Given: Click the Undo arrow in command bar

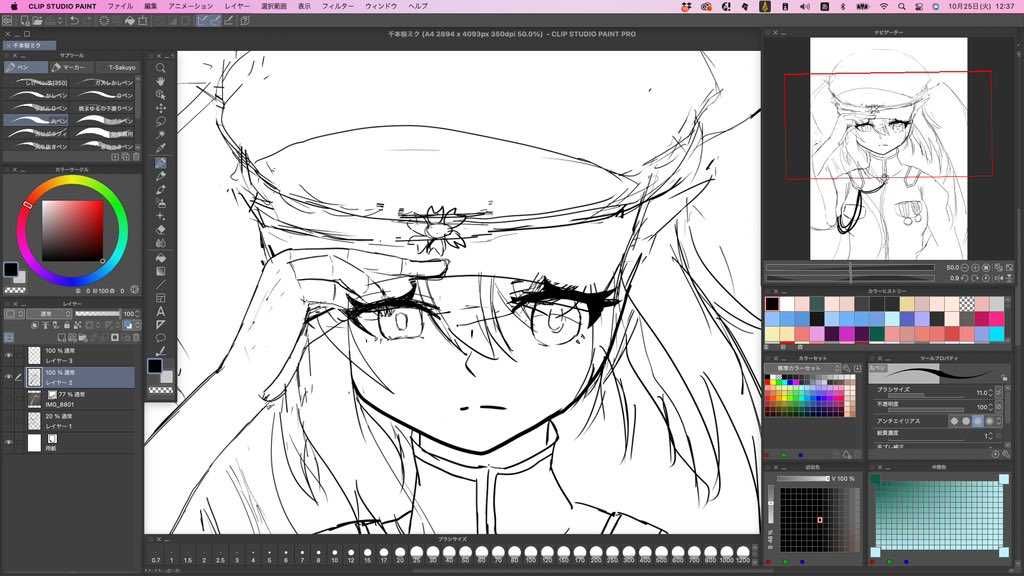Looking at the screenshot, I should click(x=74, y=21).
